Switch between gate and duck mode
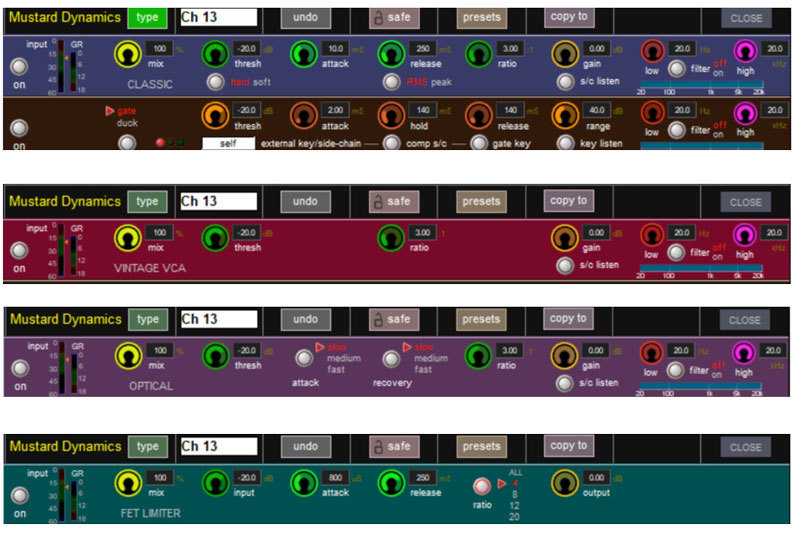 (x=128, y=142)
